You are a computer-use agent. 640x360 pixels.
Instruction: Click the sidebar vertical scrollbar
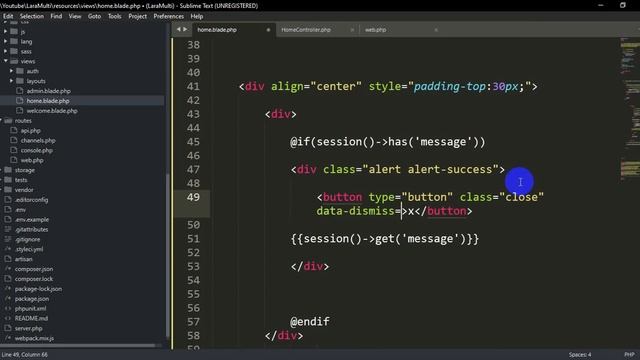[x=167, y=255]
